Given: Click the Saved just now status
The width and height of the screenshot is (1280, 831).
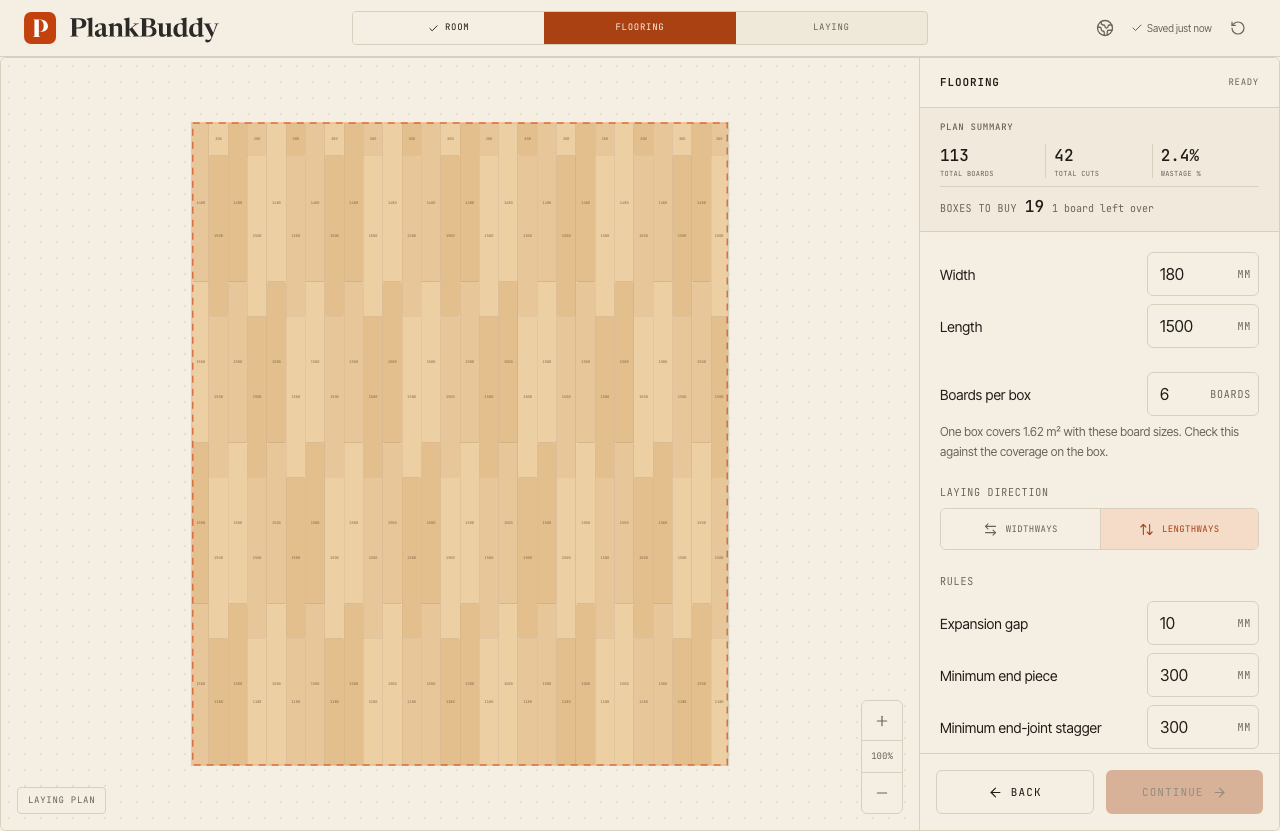Looking at the screenshot, I should (x=1172, y=28).
